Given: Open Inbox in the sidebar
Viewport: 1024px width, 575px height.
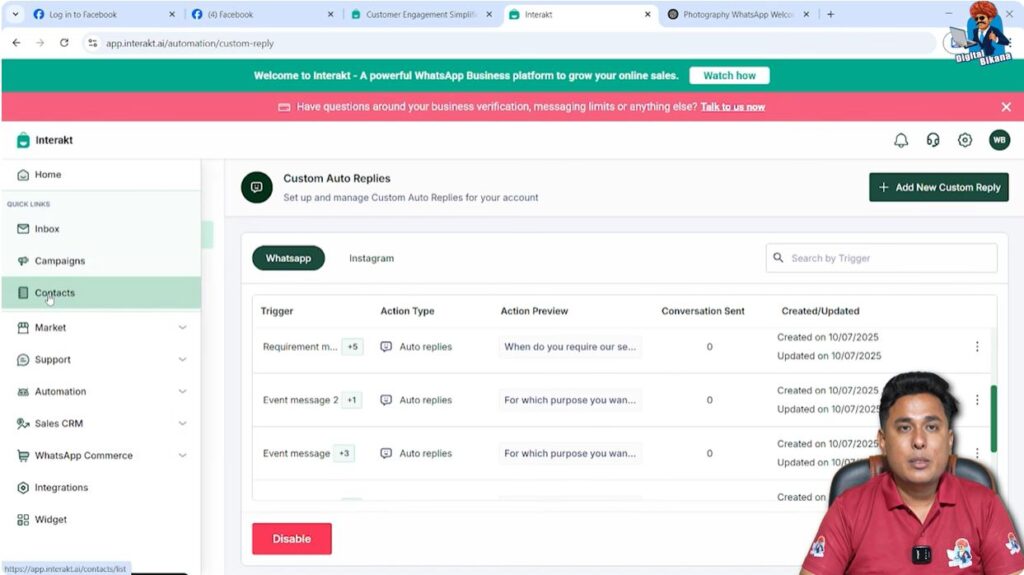Looking at the screenshot, I should (x=101, y=229).
